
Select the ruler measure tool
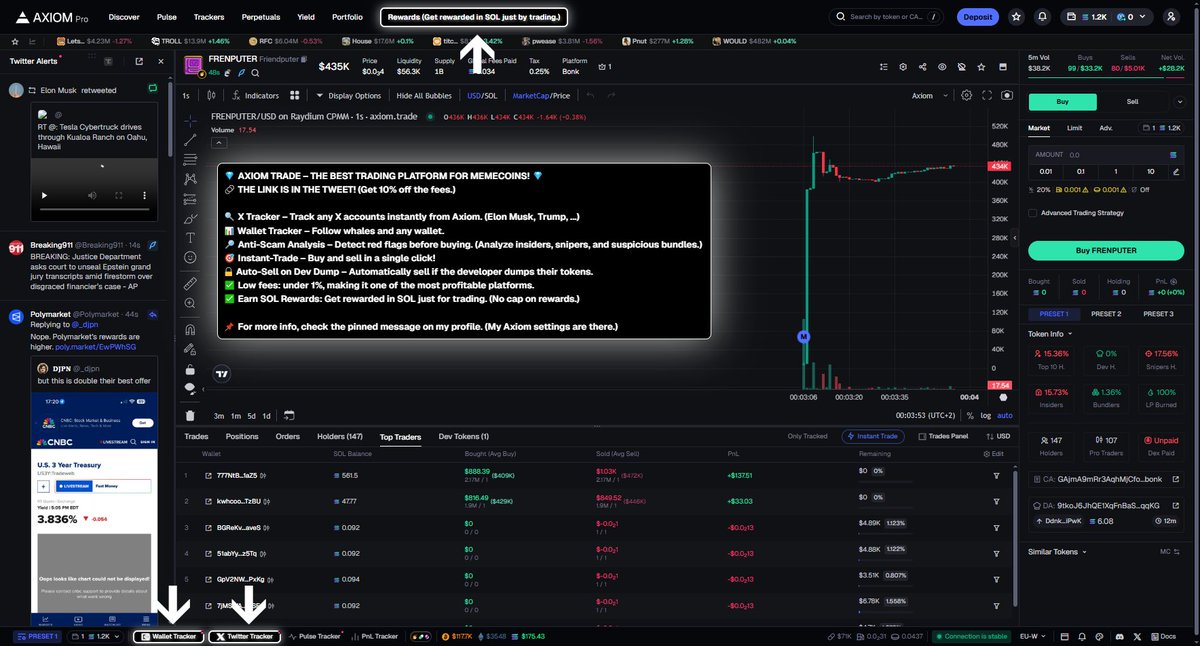point(190,284)
